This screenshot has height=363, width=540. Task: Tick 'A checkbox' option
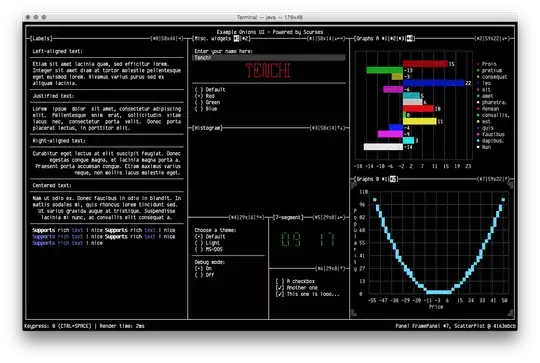295,281
